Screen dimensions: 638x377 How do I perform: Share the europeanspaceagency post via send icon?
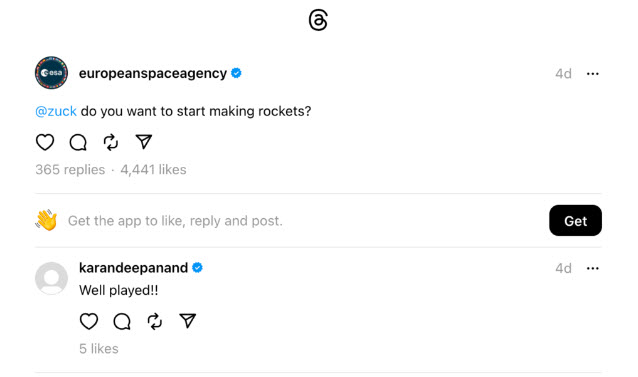[x=144, y=142]
